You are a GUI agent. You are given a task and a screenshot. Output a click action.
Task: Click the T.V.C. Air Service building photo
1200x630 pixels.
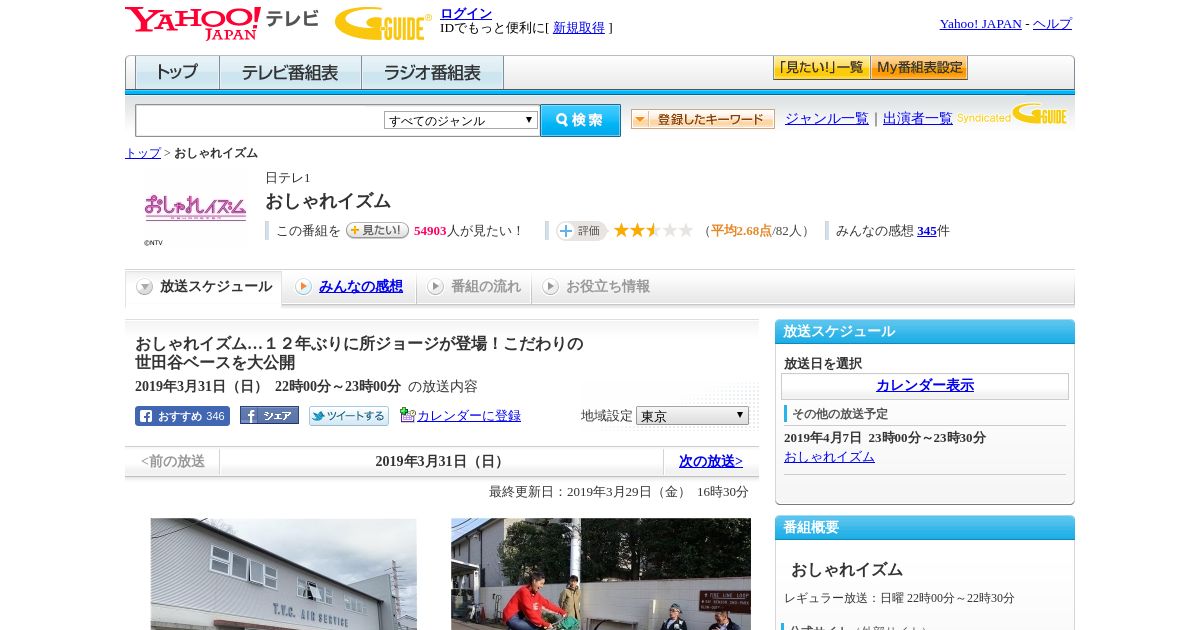(x=284, y=574)
